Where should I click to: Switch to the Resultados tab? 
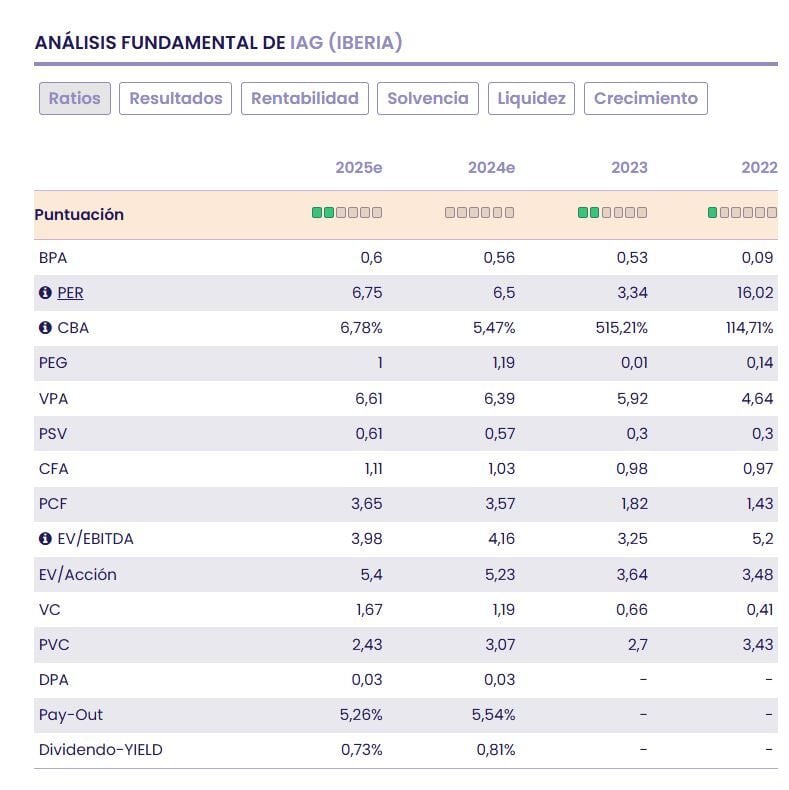(x=176, y=98)
